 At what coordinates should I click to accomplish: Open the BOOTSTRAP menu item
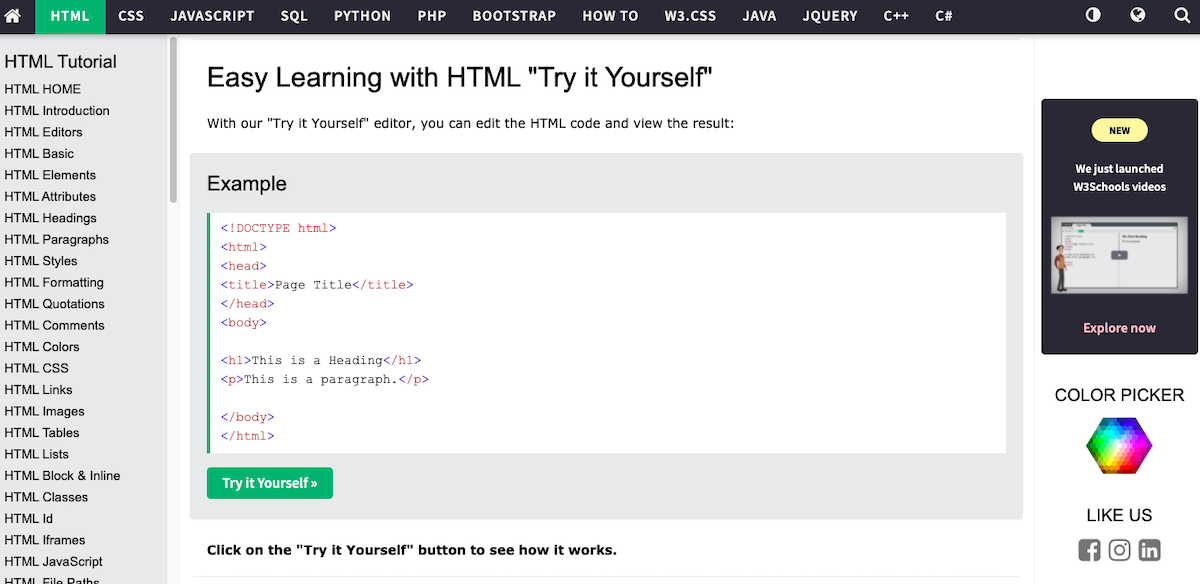[x=513, y=16]
